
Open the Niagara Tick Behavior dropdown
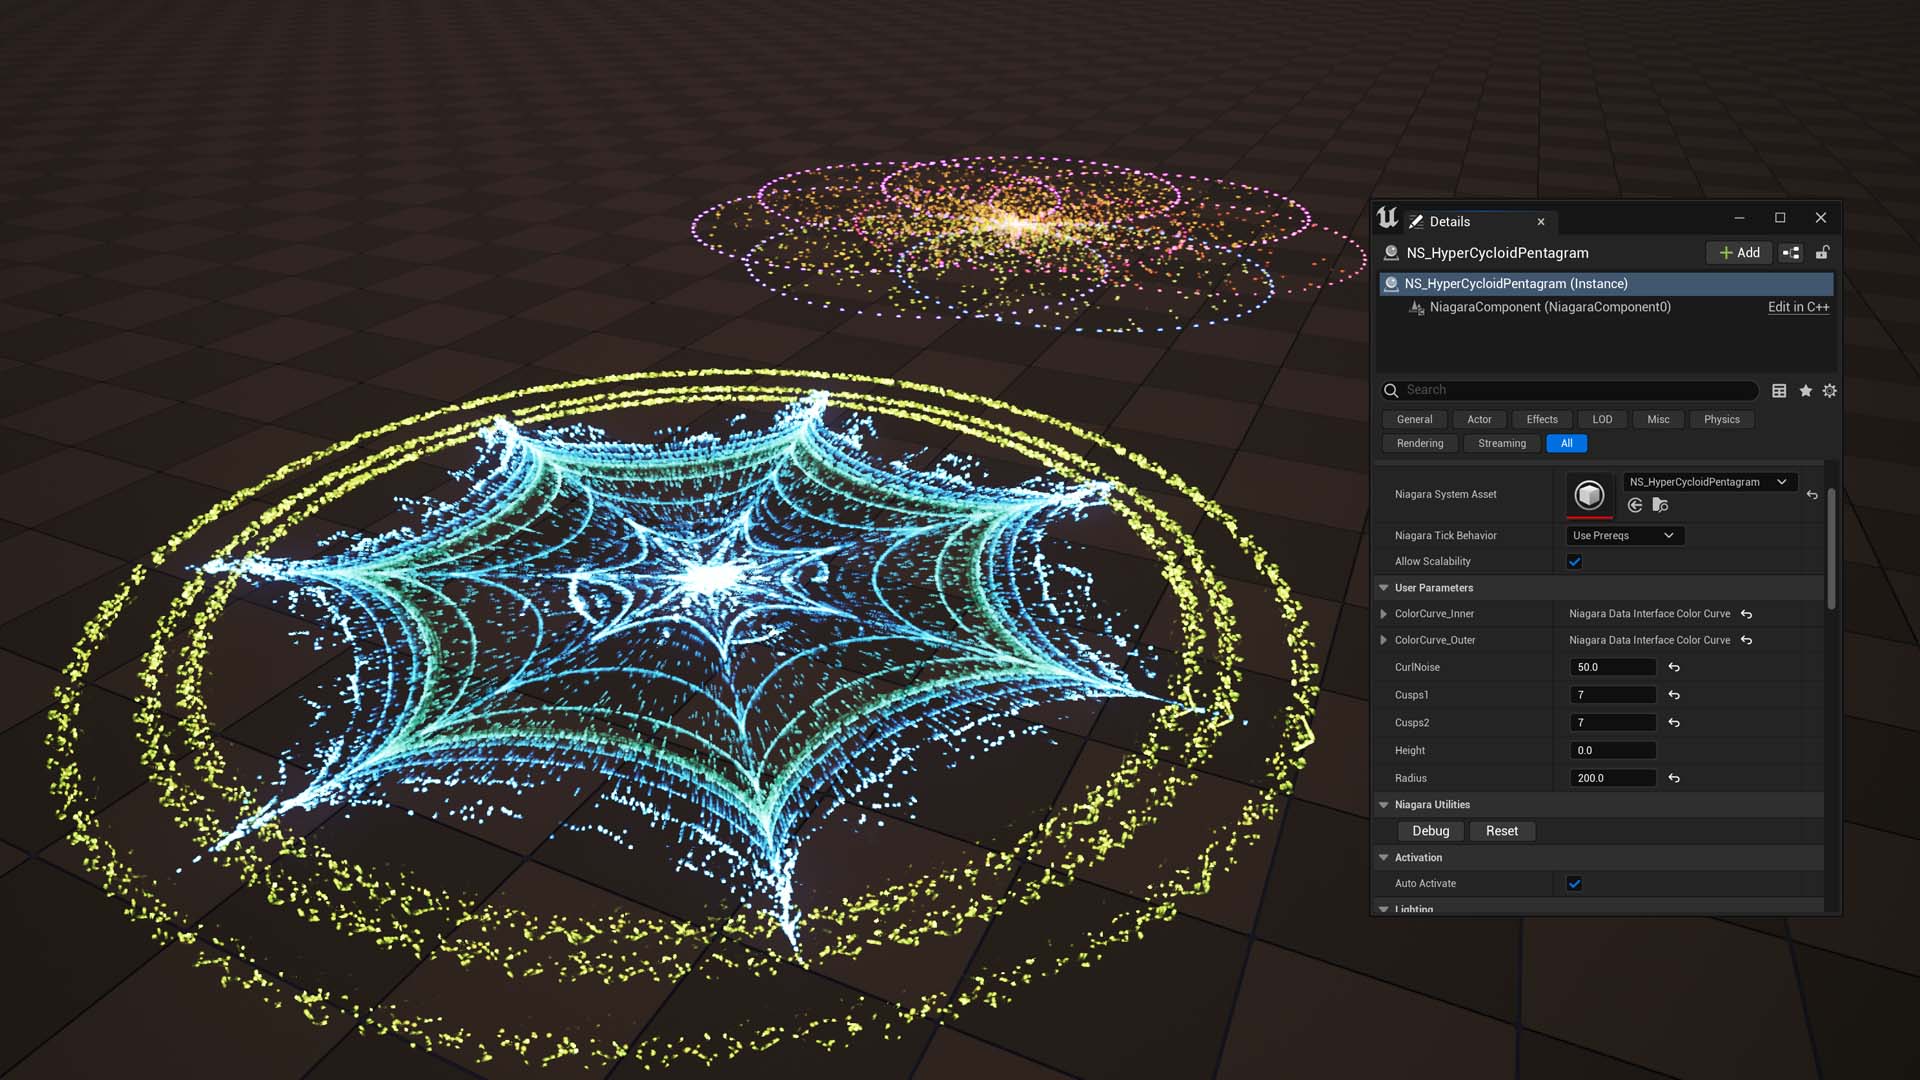coord(1623,536)
